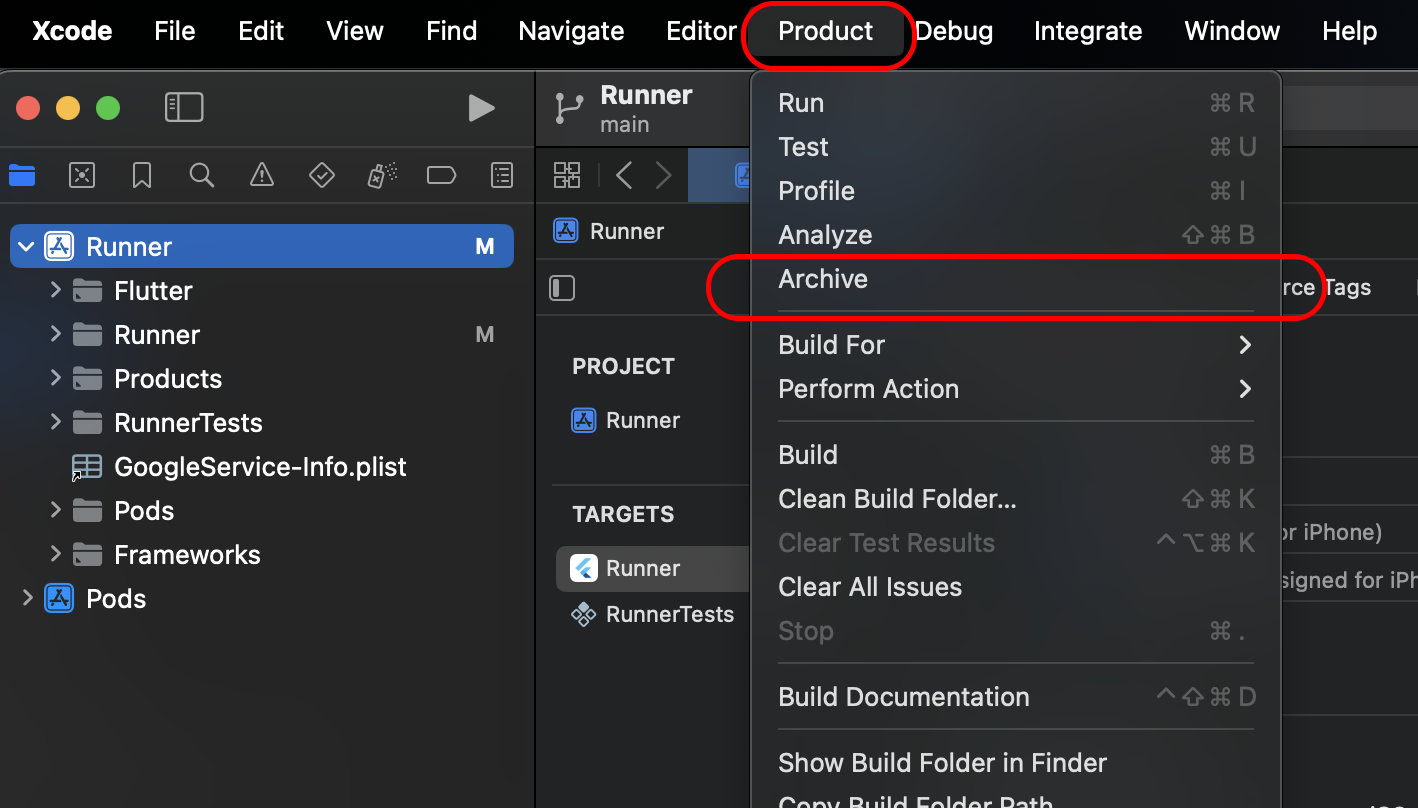Open the Breakpoint navigator icon
Image resolution: width=1418 pixels, height=808 pixels.
441,176
